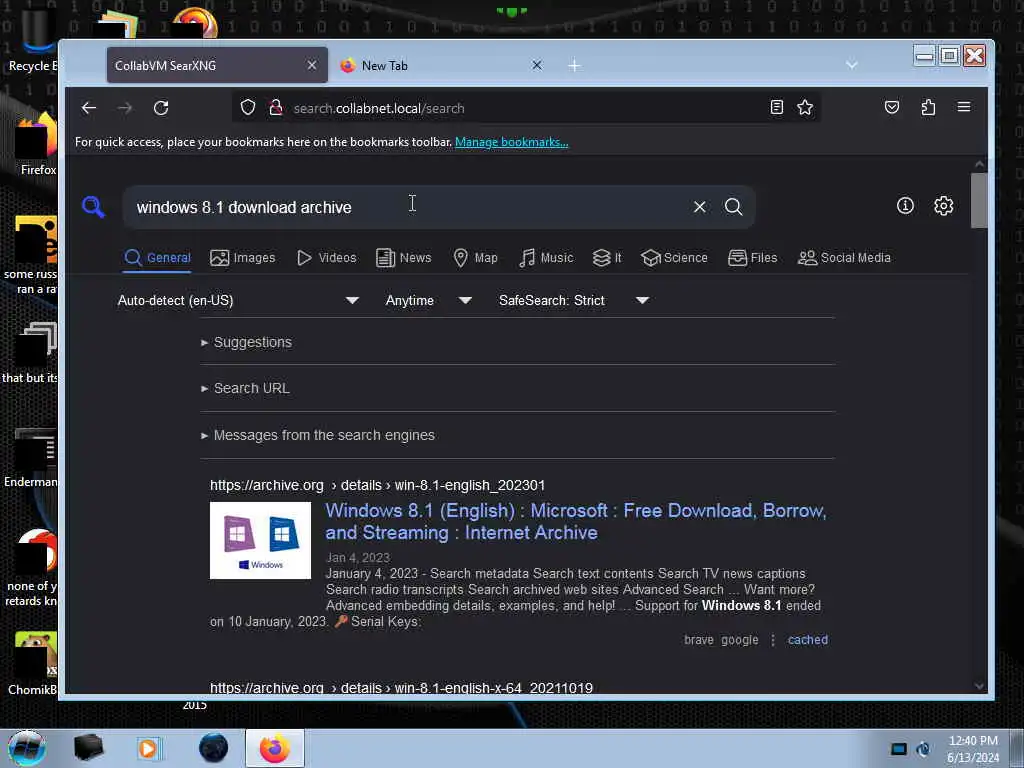
Task: Bookmark this page with the star icon
Action: [x=805, y=107]
